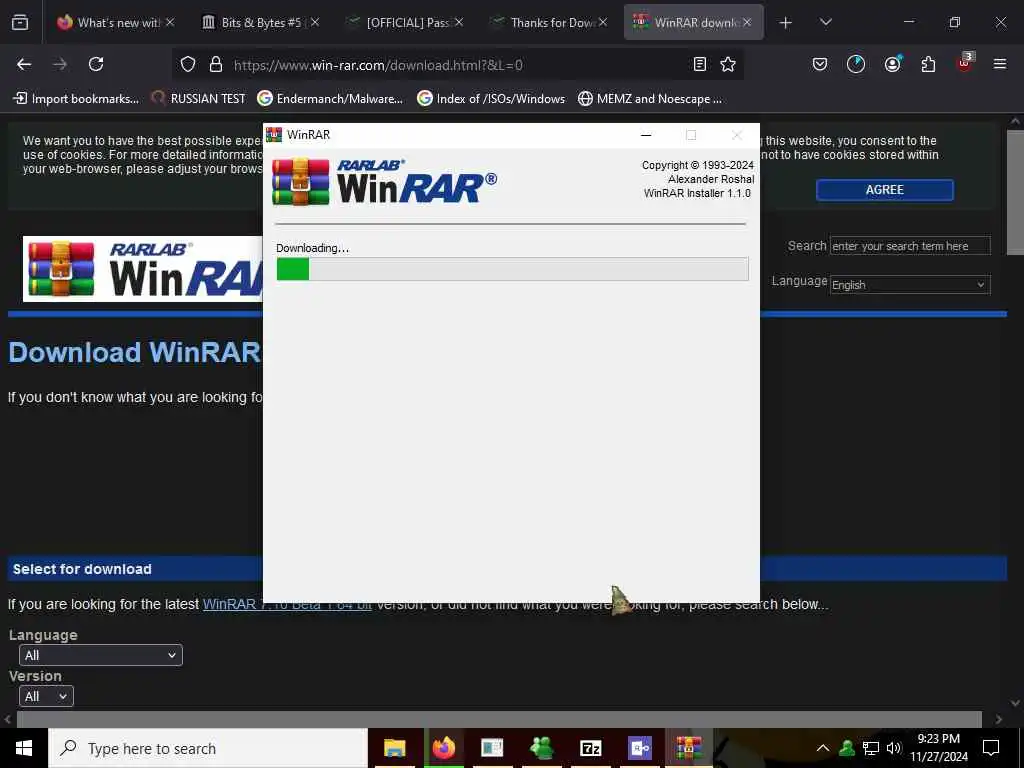Open Firefox account menu
The height and width of the screenshot is (768, 1024).
(x=892, y=64)
